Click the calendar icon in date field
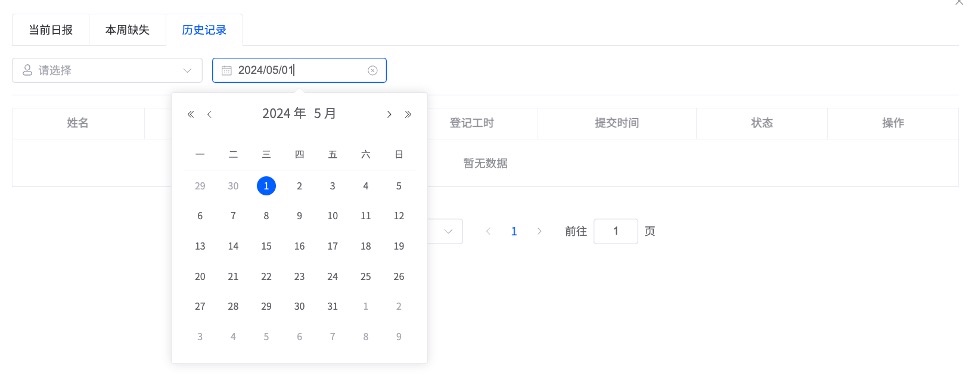This screenshot has width=976, height=386. [227, 70]
